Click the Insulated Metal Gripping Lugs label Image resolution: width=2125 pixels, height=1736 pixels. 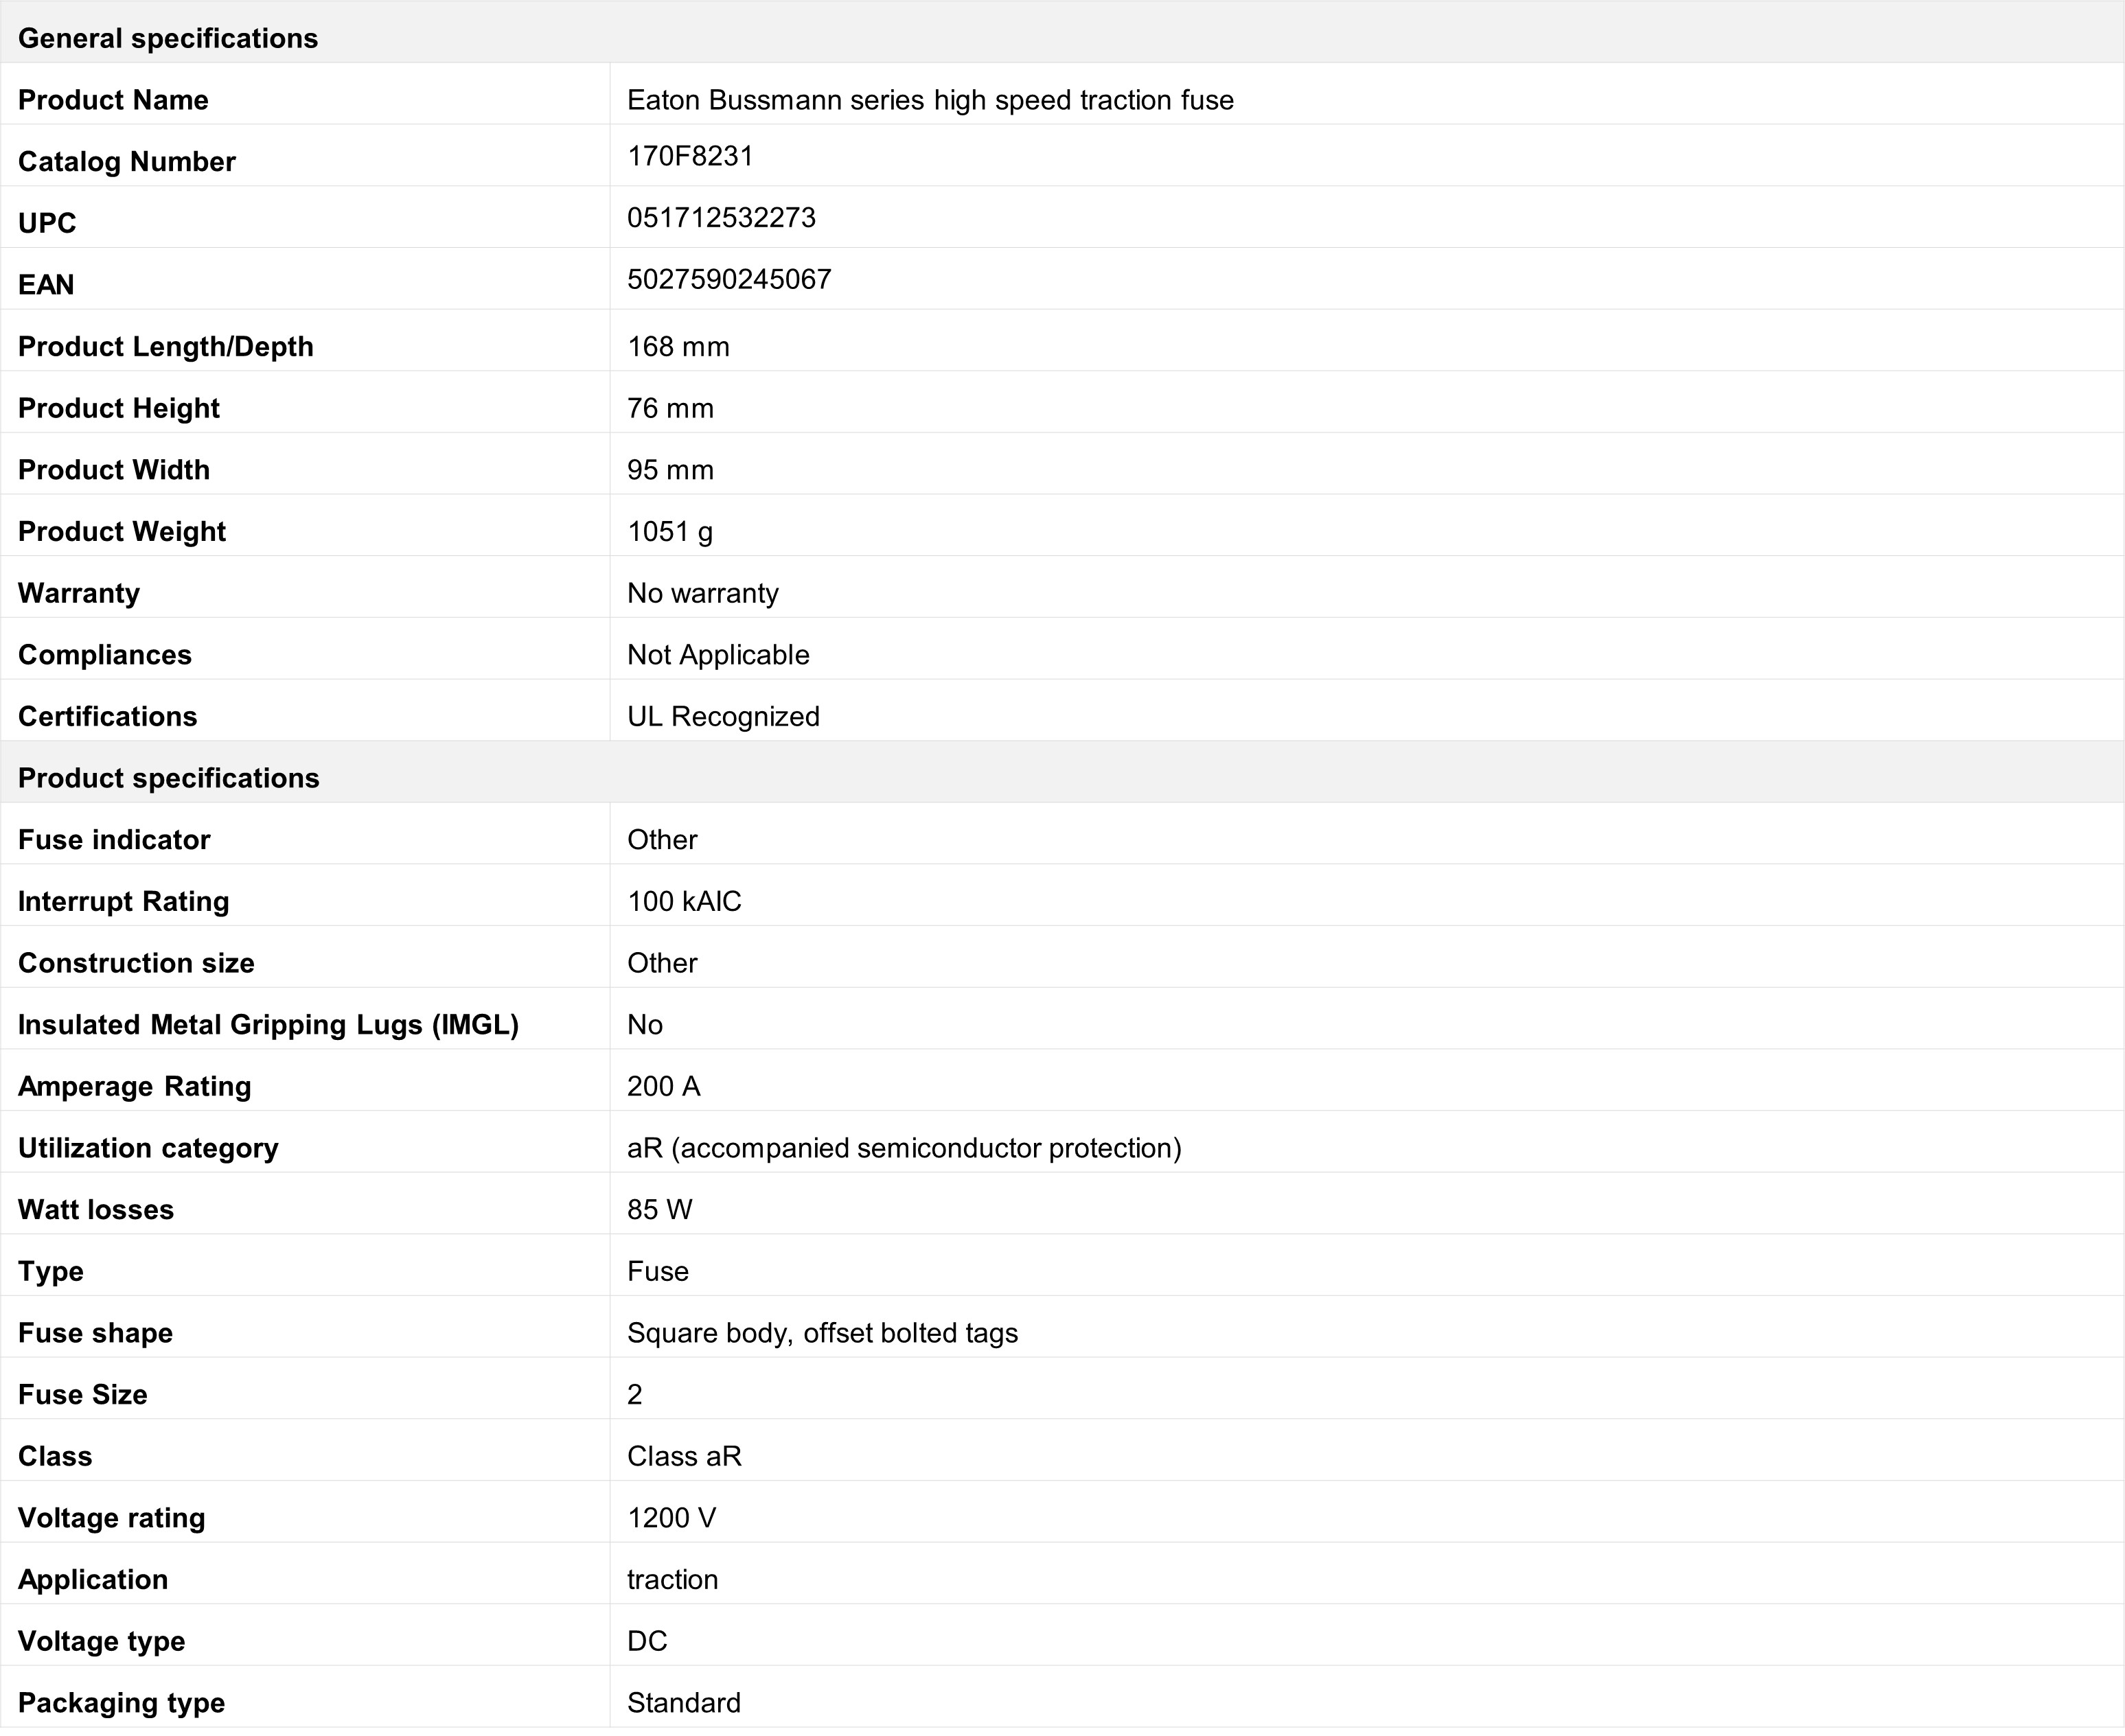point(268,1025)
